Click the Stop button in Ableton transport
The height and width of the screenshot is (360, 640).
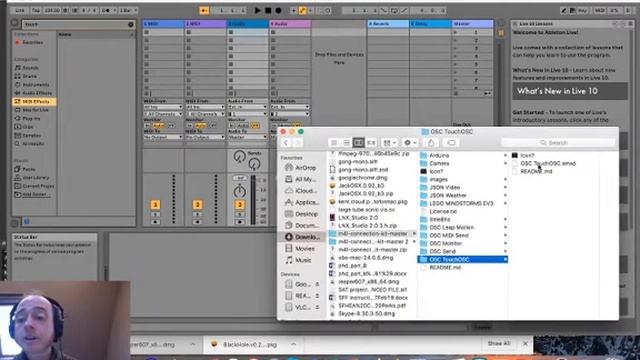point(268,11)
